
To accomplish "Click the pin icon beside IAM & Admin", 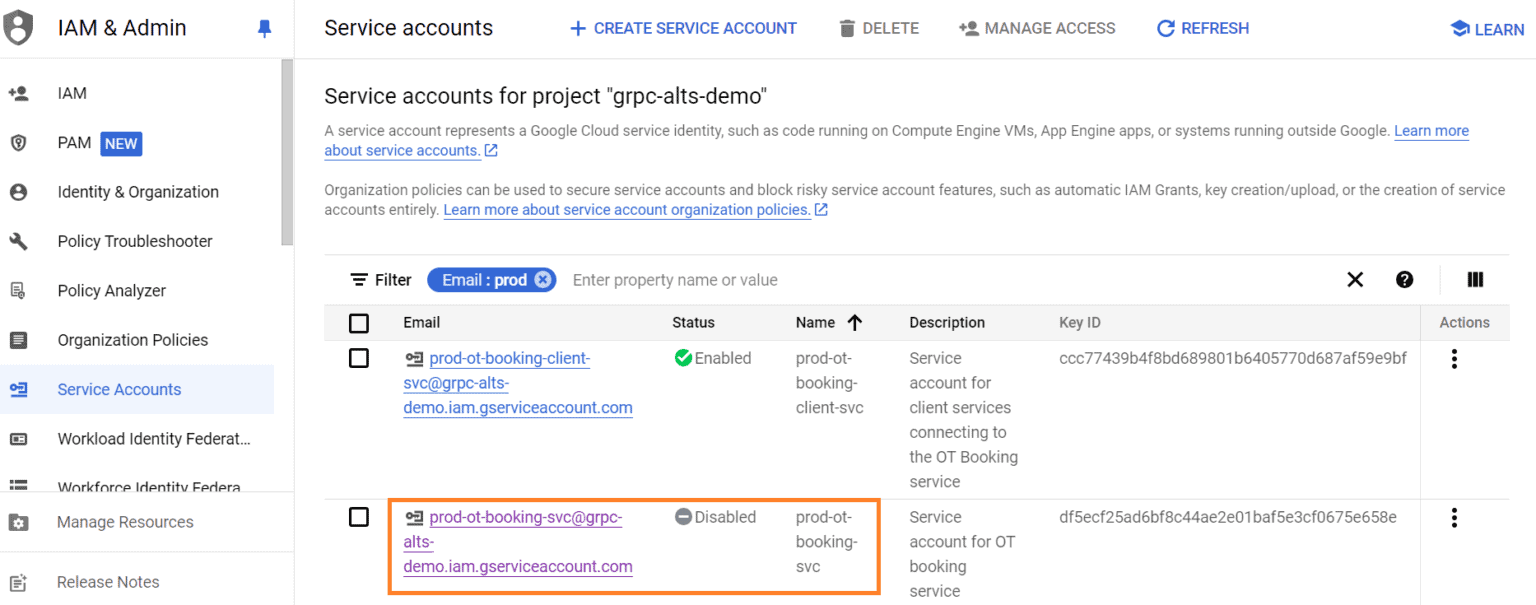I will [264, 29].
